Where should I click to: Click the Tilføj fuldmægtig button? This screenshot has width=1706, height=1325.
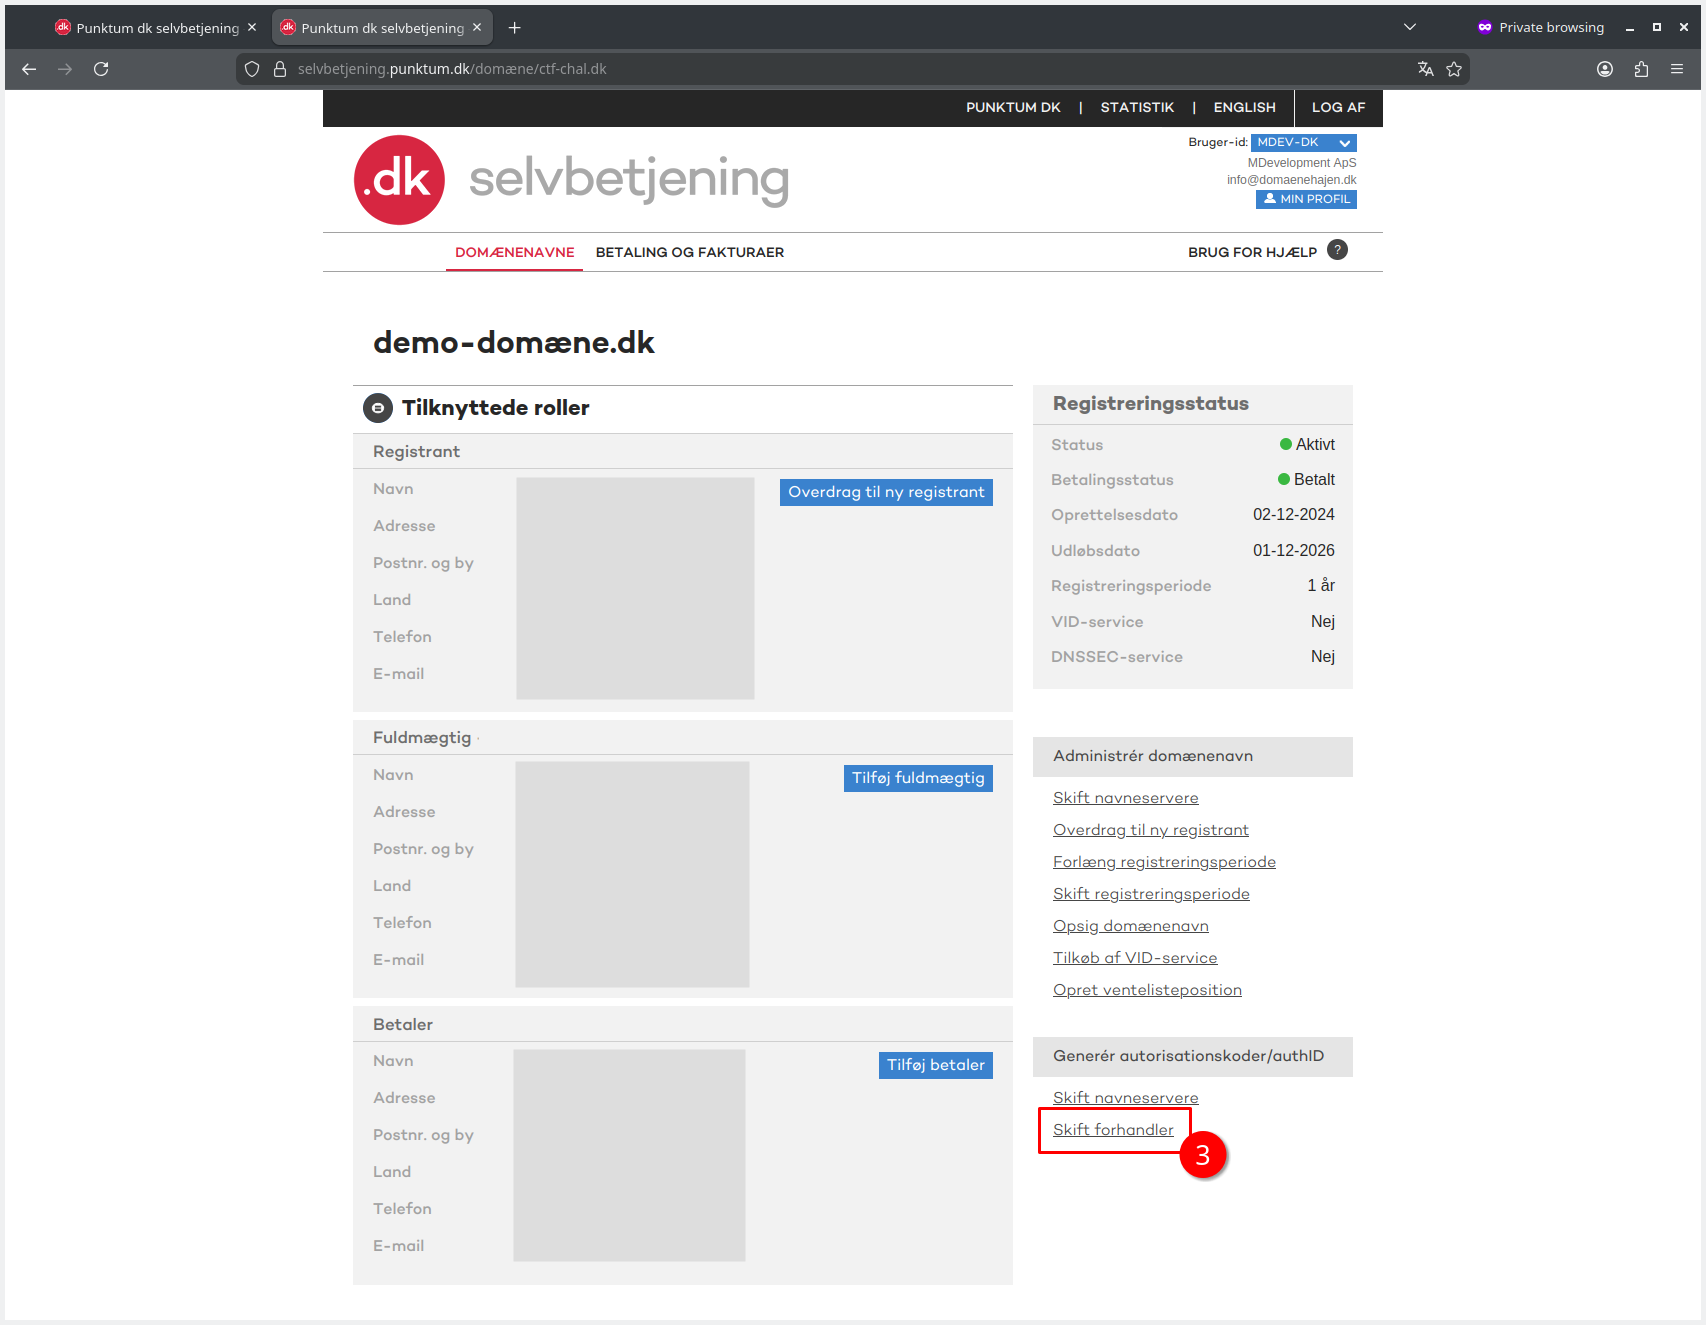[x=917, y=778]
